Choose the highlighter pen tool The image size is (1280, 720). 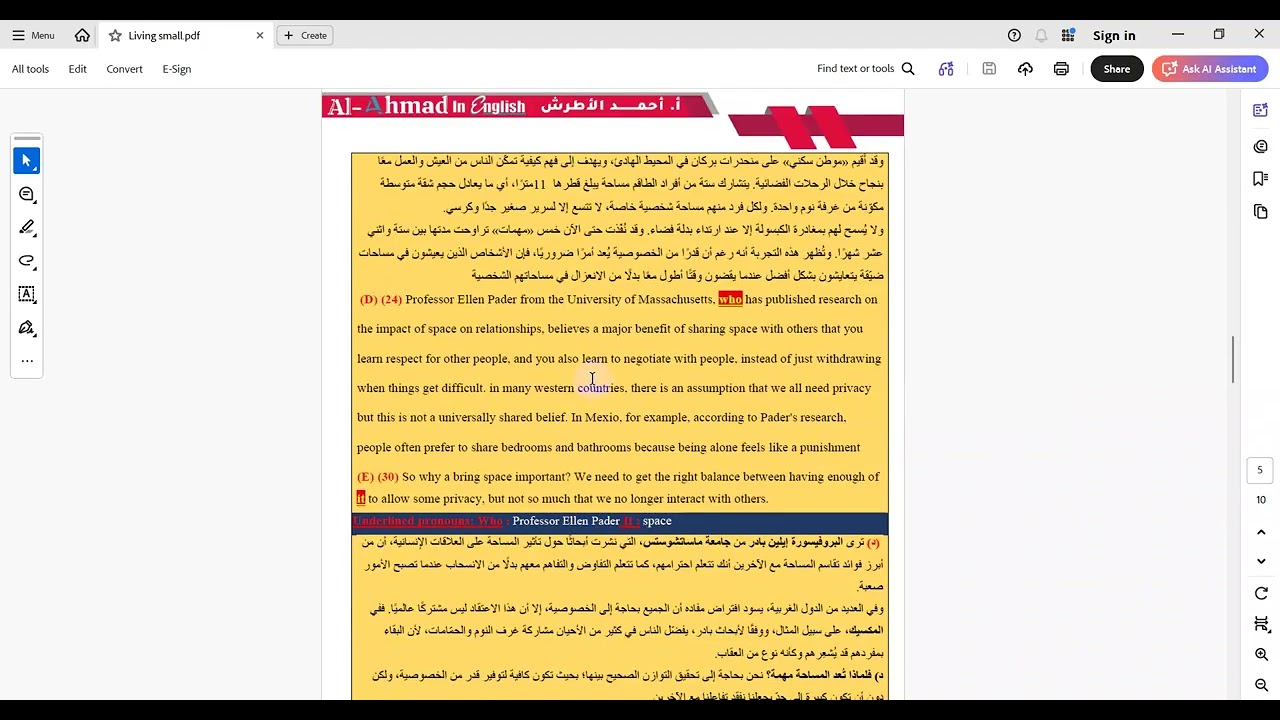tap(27, 228)
